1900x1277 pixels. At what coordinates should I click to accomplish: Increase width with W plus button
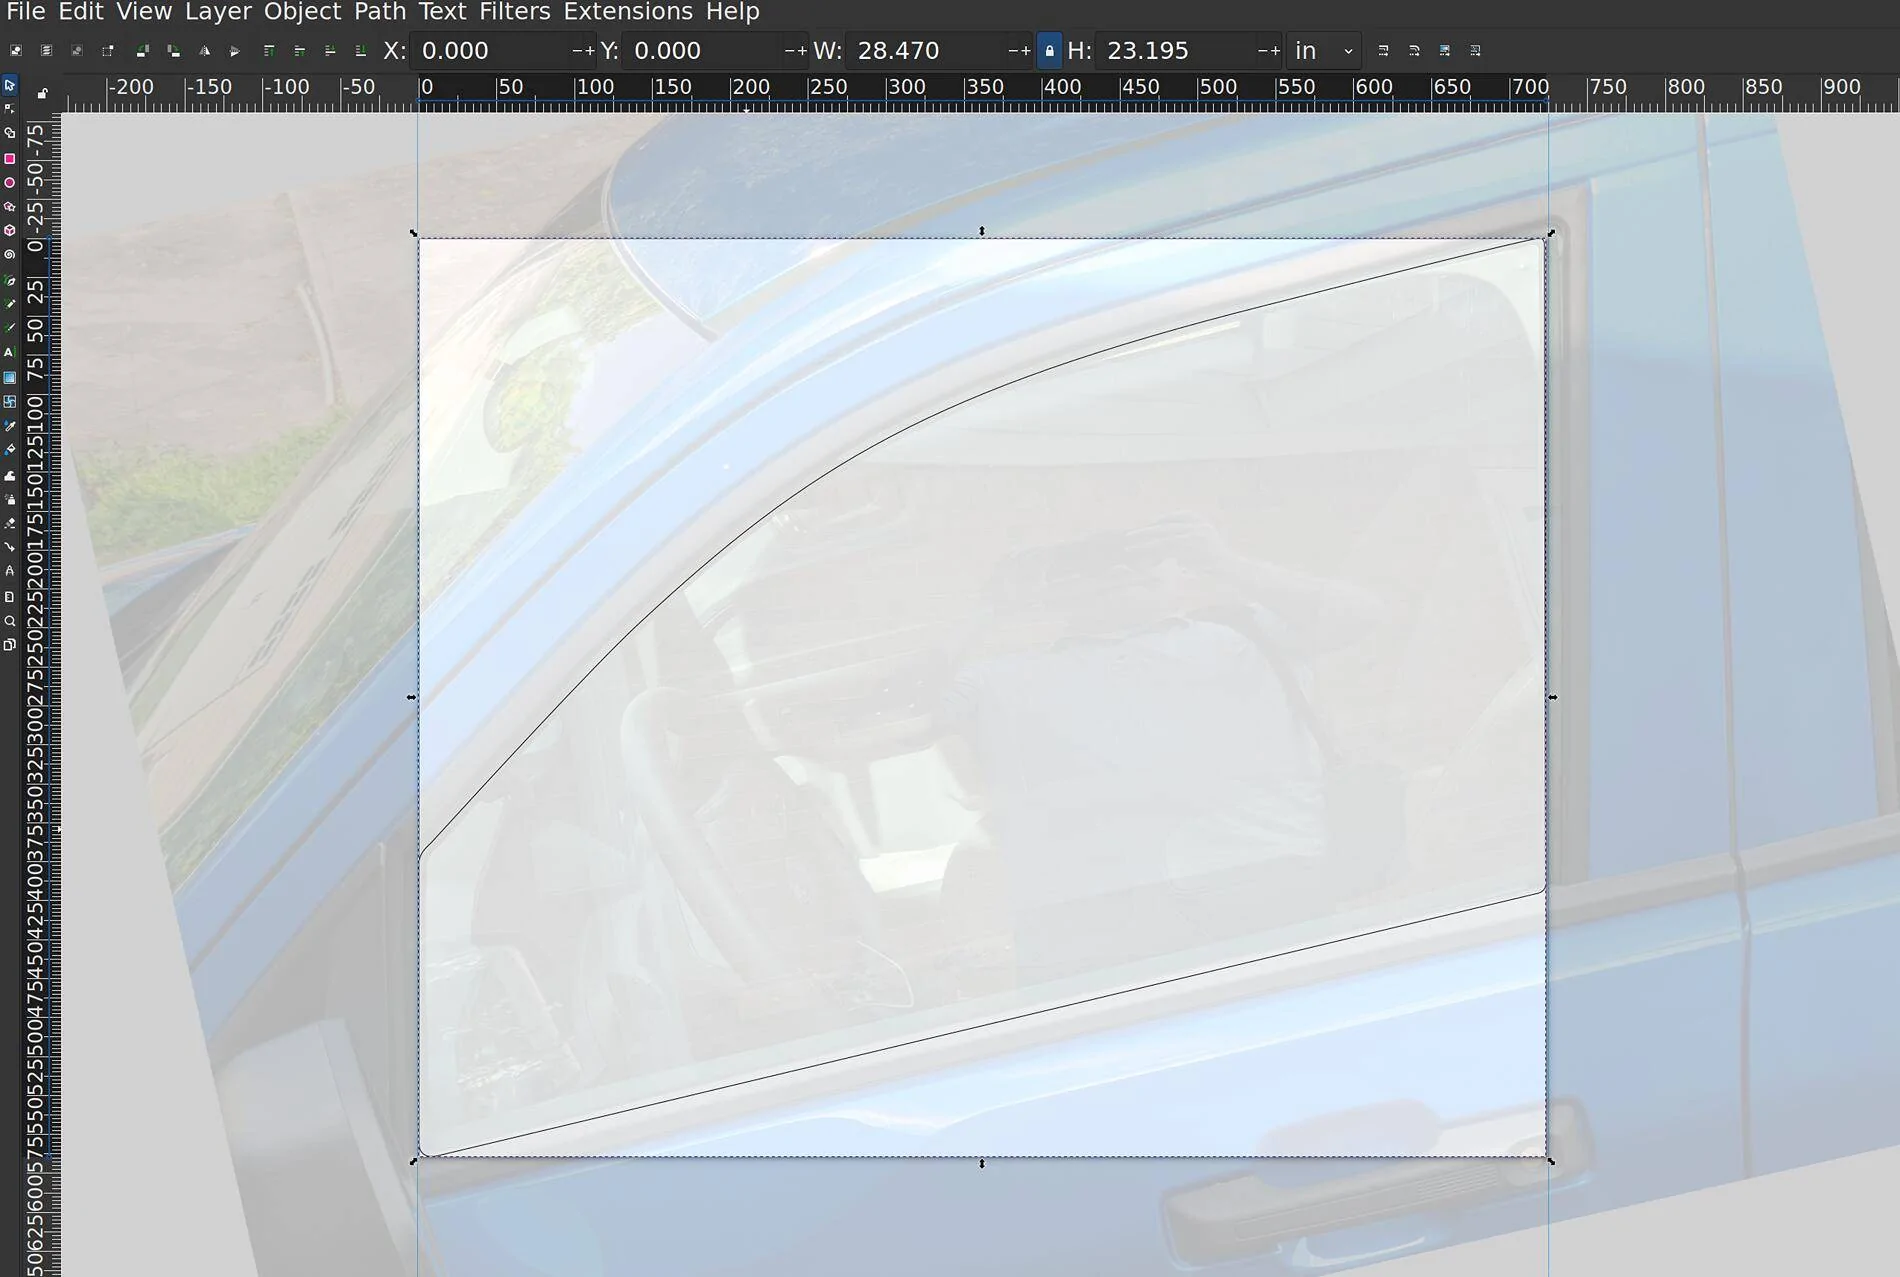pos(1025,51)
